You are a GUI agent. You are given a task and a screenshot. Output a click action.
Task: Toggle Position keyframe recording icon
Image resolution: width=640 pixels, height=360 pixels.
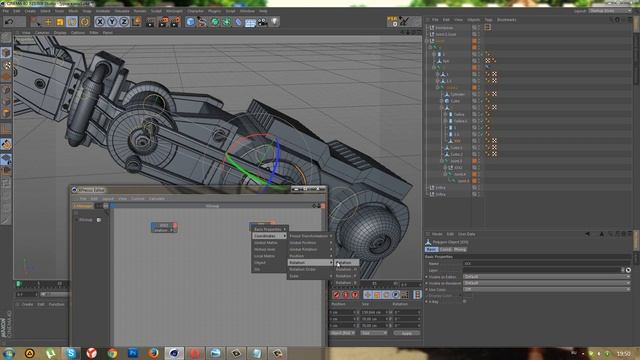[x=368, y=295]
